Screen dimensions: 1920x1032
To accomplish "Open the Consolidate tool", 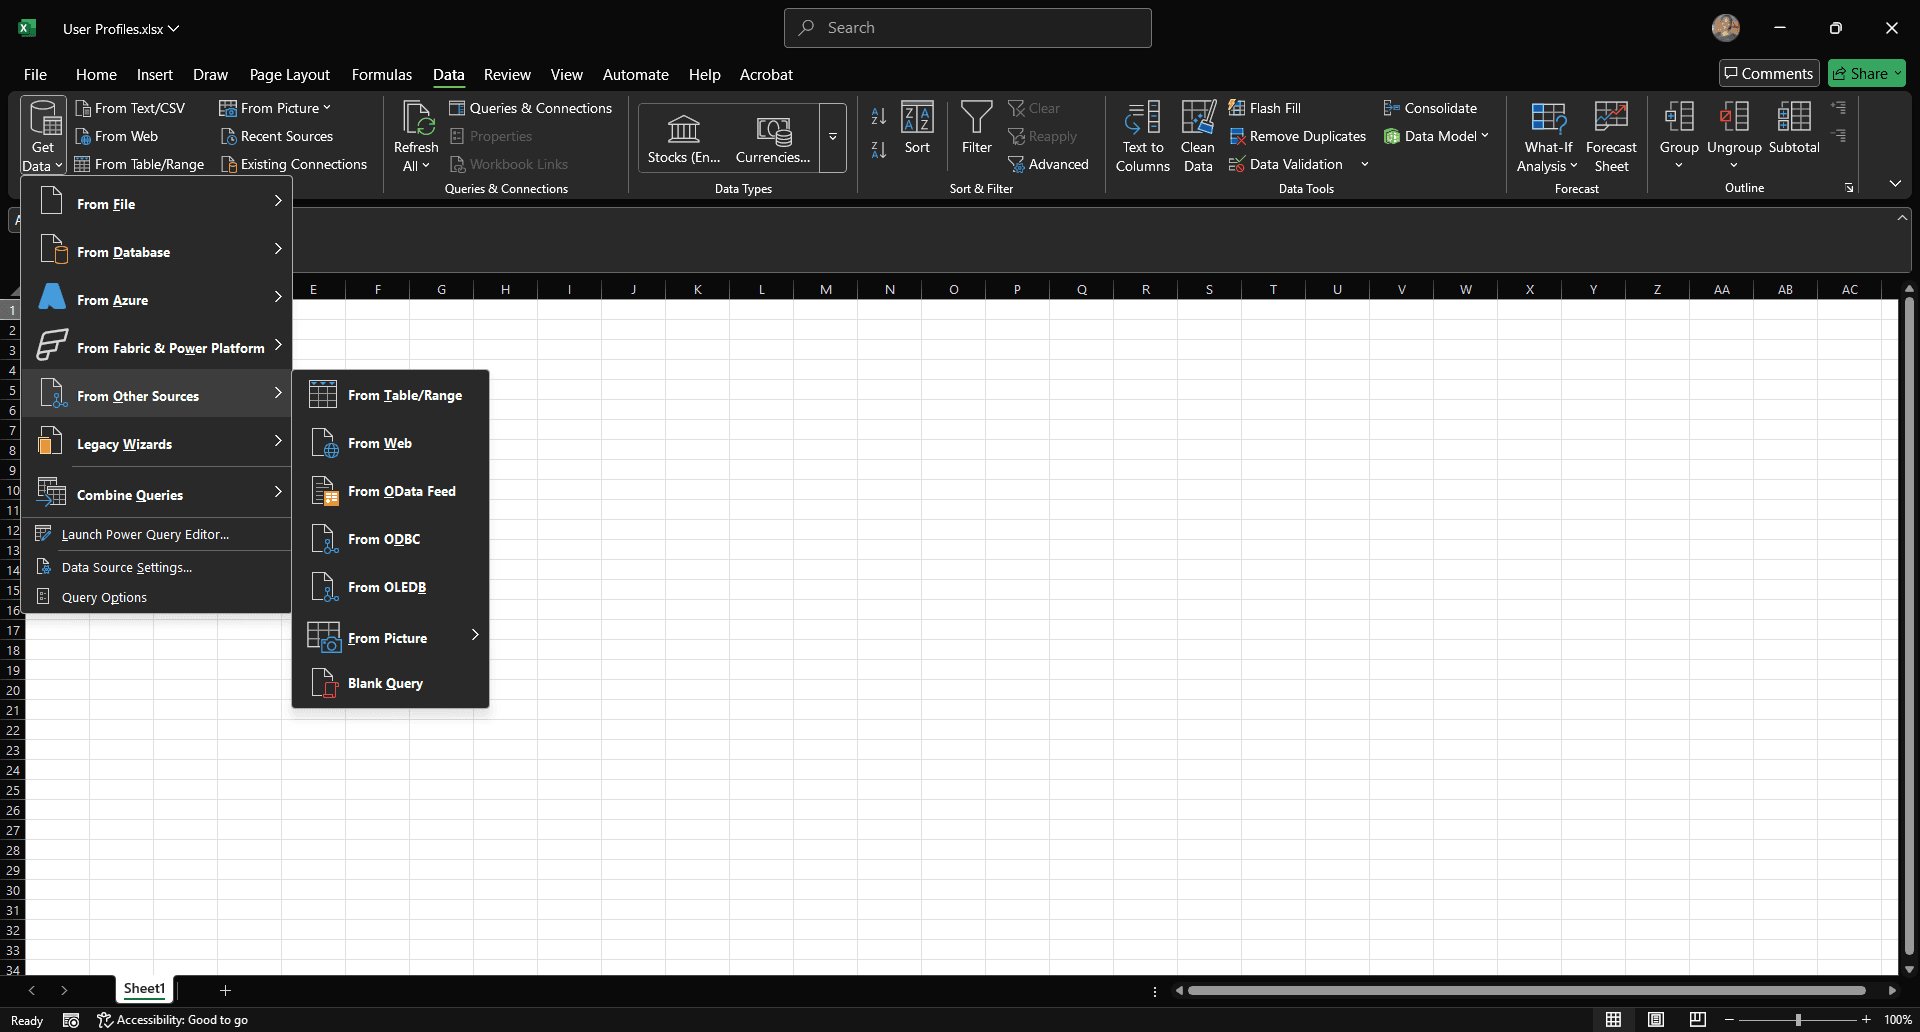I will click(1430, 108).
